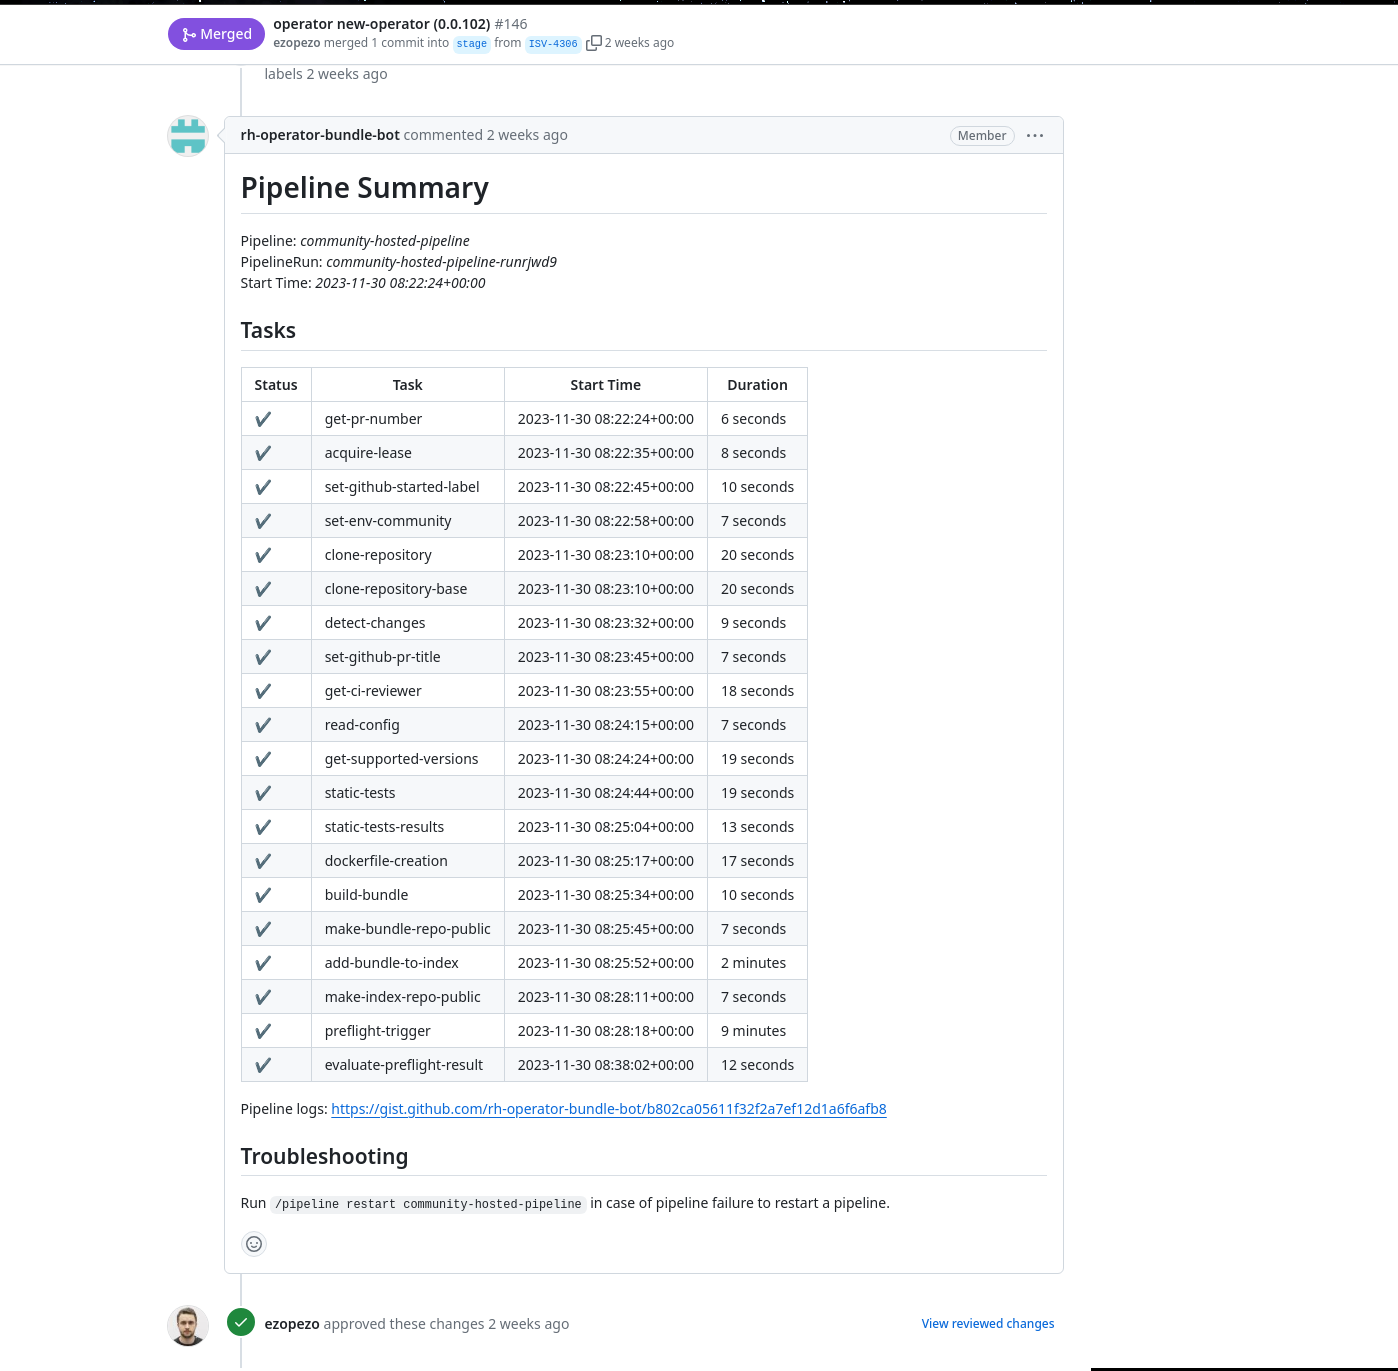Click the Tasks section heading

[268, 331]
